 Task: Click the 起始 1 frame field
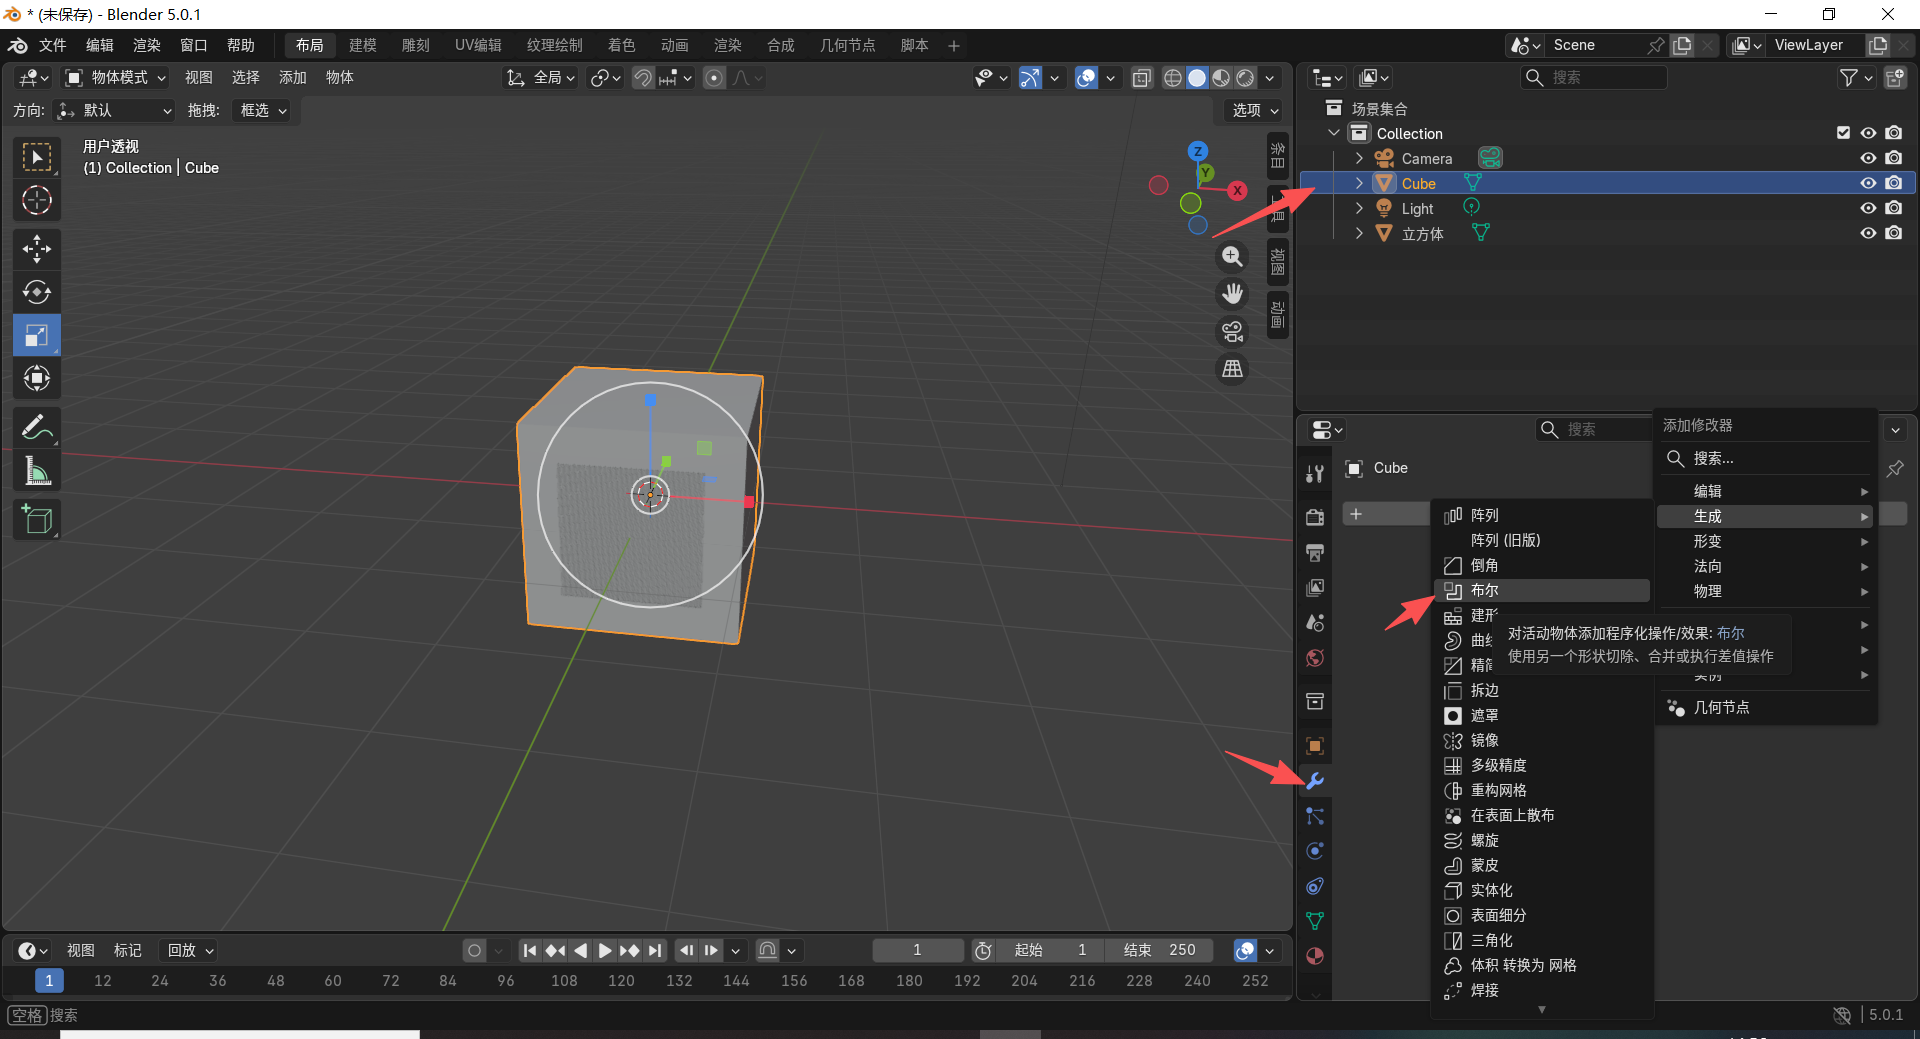click(x=1051, y=951)
